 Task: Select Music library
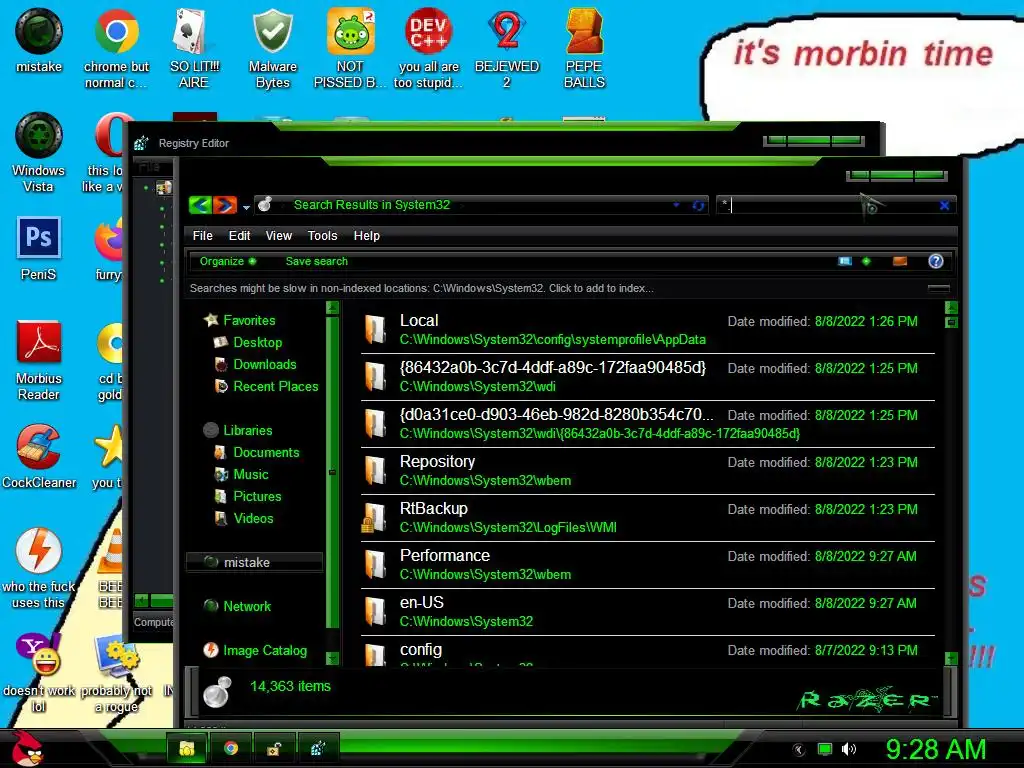coord(242,475)
